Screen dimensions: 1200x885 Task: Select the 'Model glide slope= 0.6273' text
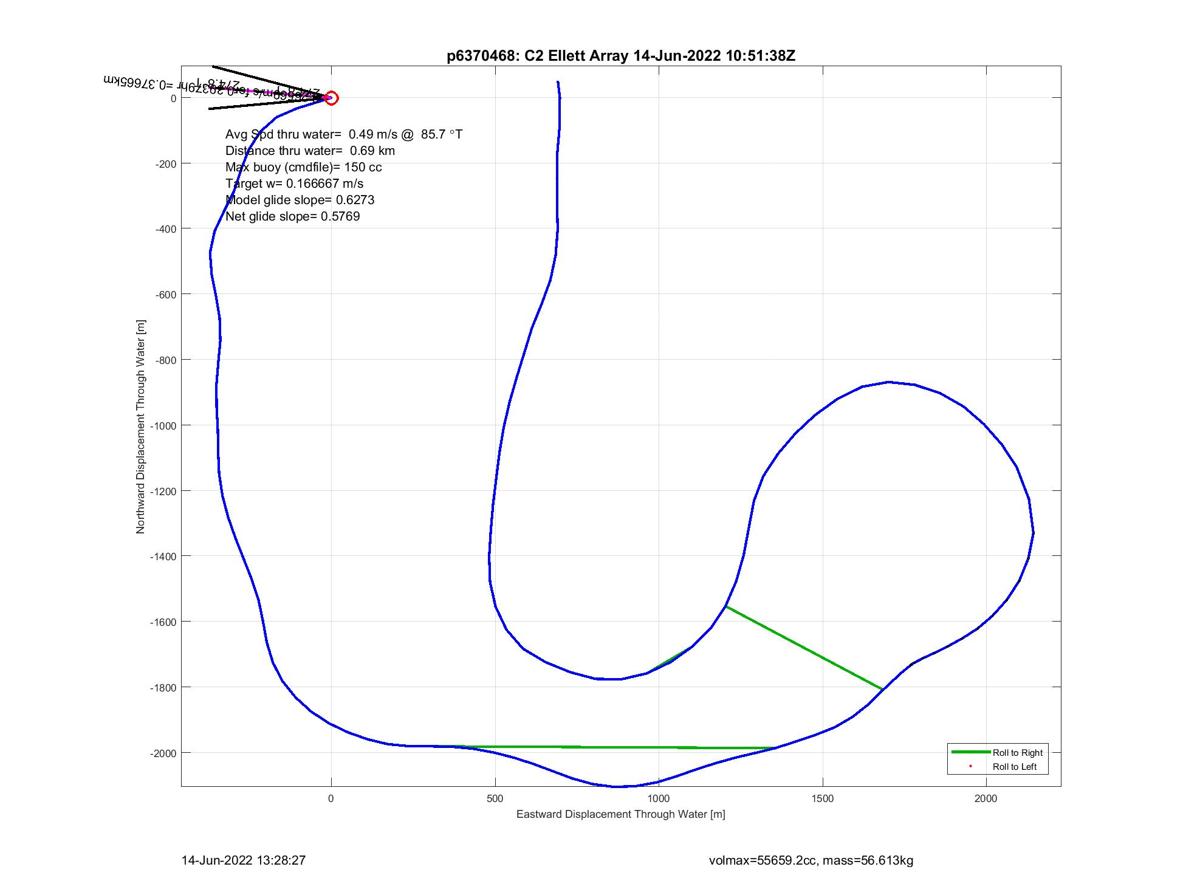pyautogui.click(x=300, y=199)
